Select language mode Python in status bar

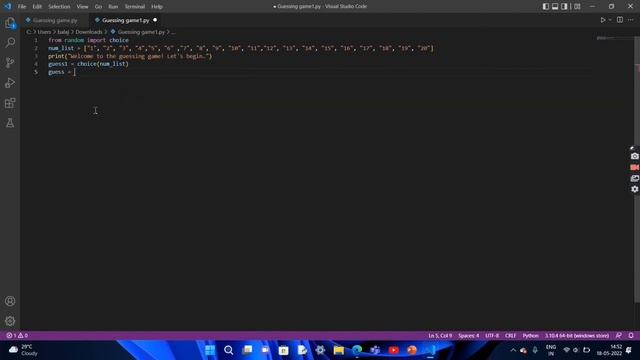(531, 336)
